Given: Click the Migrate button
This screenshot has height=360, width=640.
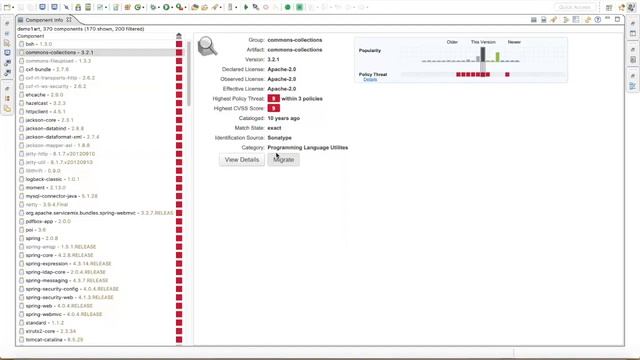Looking at the screenshot, I should coord(284,160).
